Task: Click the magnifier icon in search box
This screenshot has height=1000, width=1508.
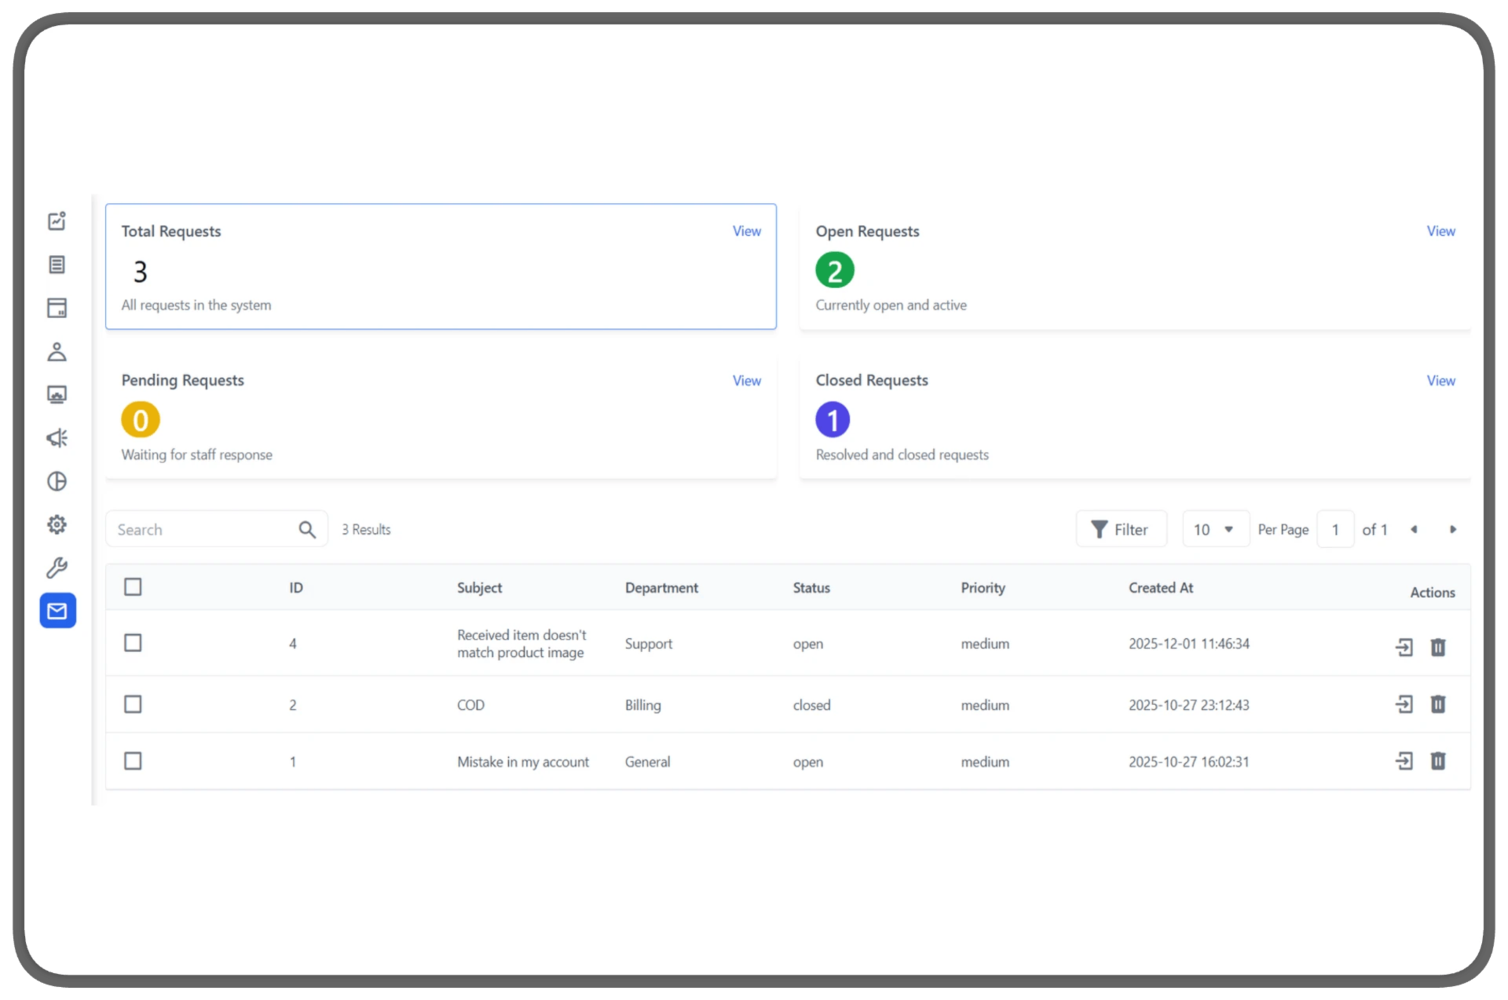Action: 307,530
